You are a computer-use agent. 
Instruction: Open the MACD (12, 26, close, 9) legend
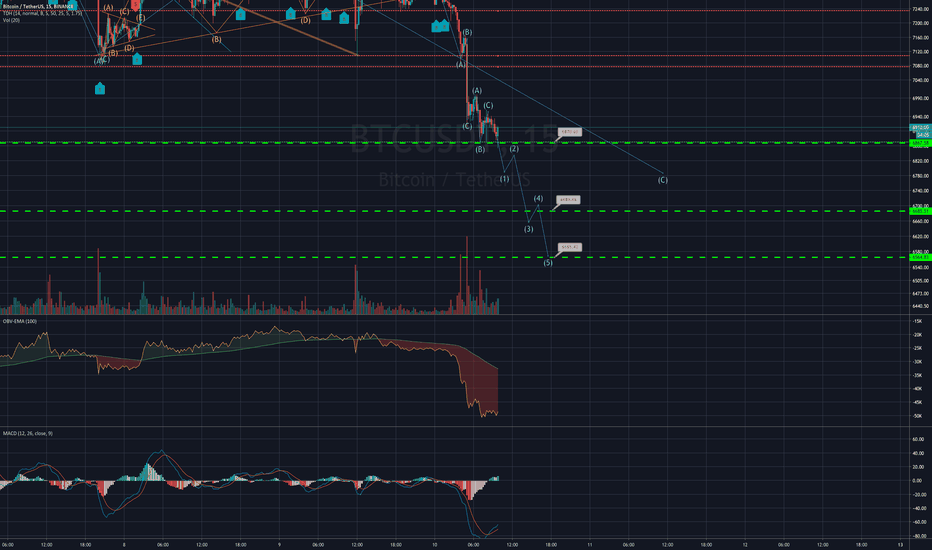click(x=27, y=433)
